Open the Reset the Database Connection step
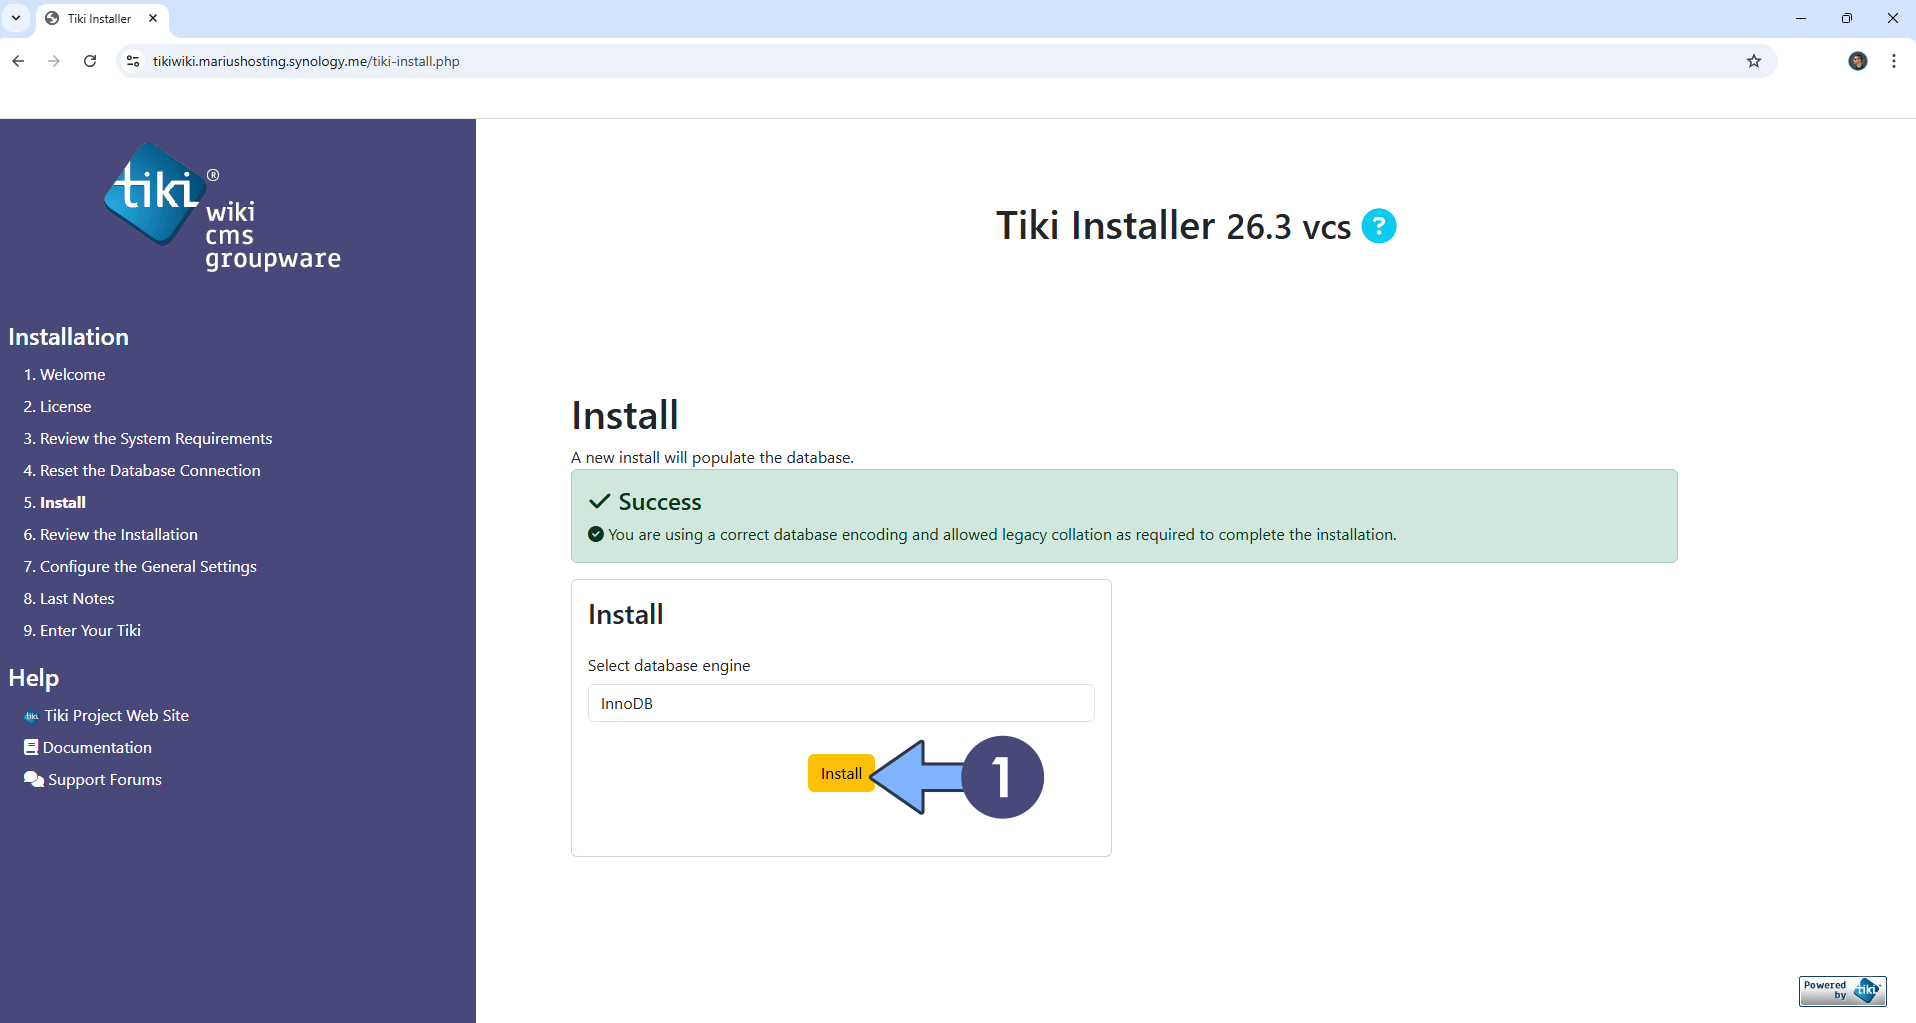 141,470
